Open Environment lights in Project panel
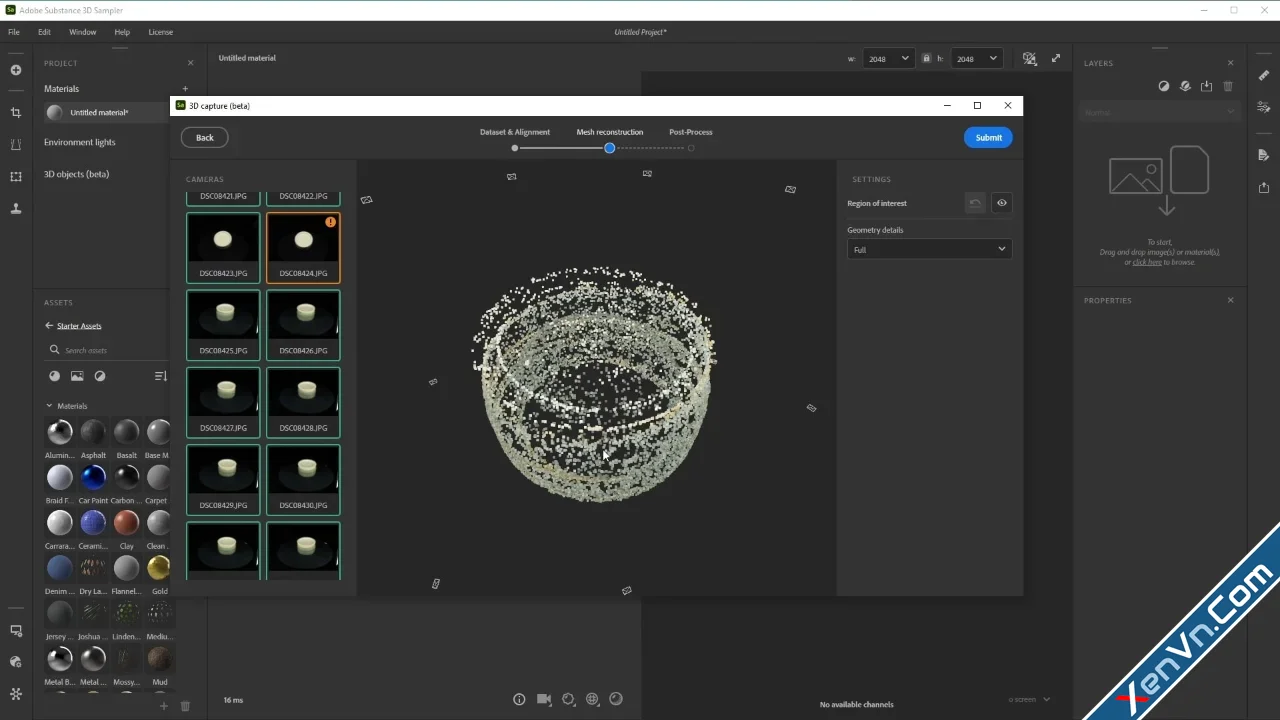 pos(79,142)
